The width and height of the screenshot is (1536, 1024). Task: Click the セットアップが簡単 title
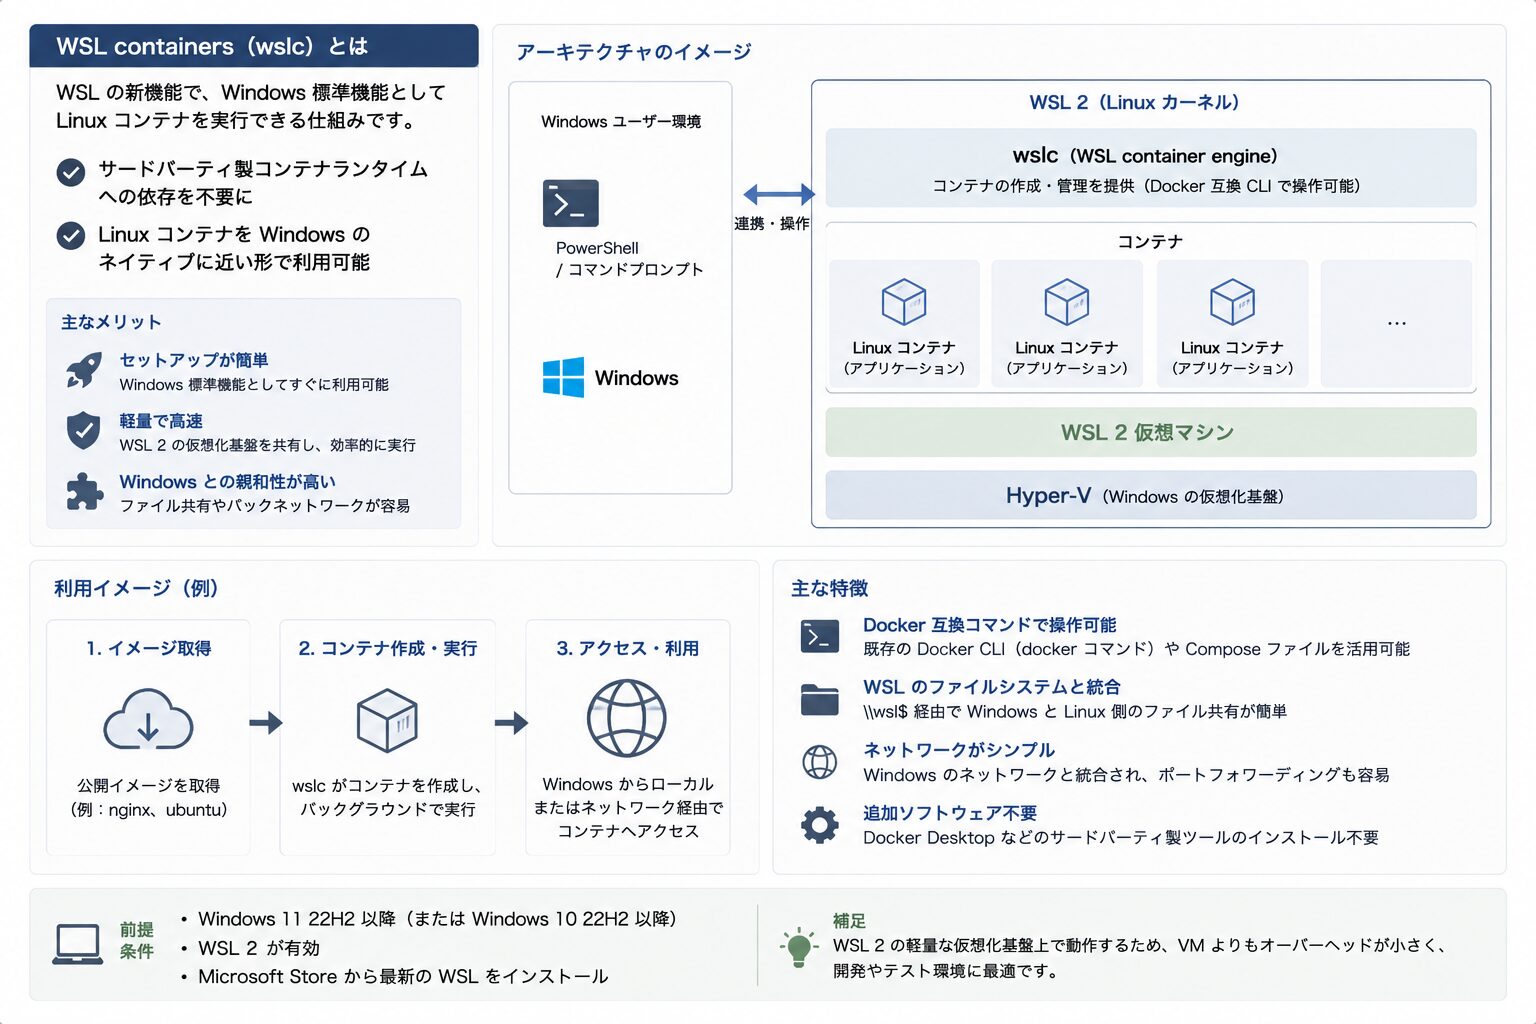[194, 360]
